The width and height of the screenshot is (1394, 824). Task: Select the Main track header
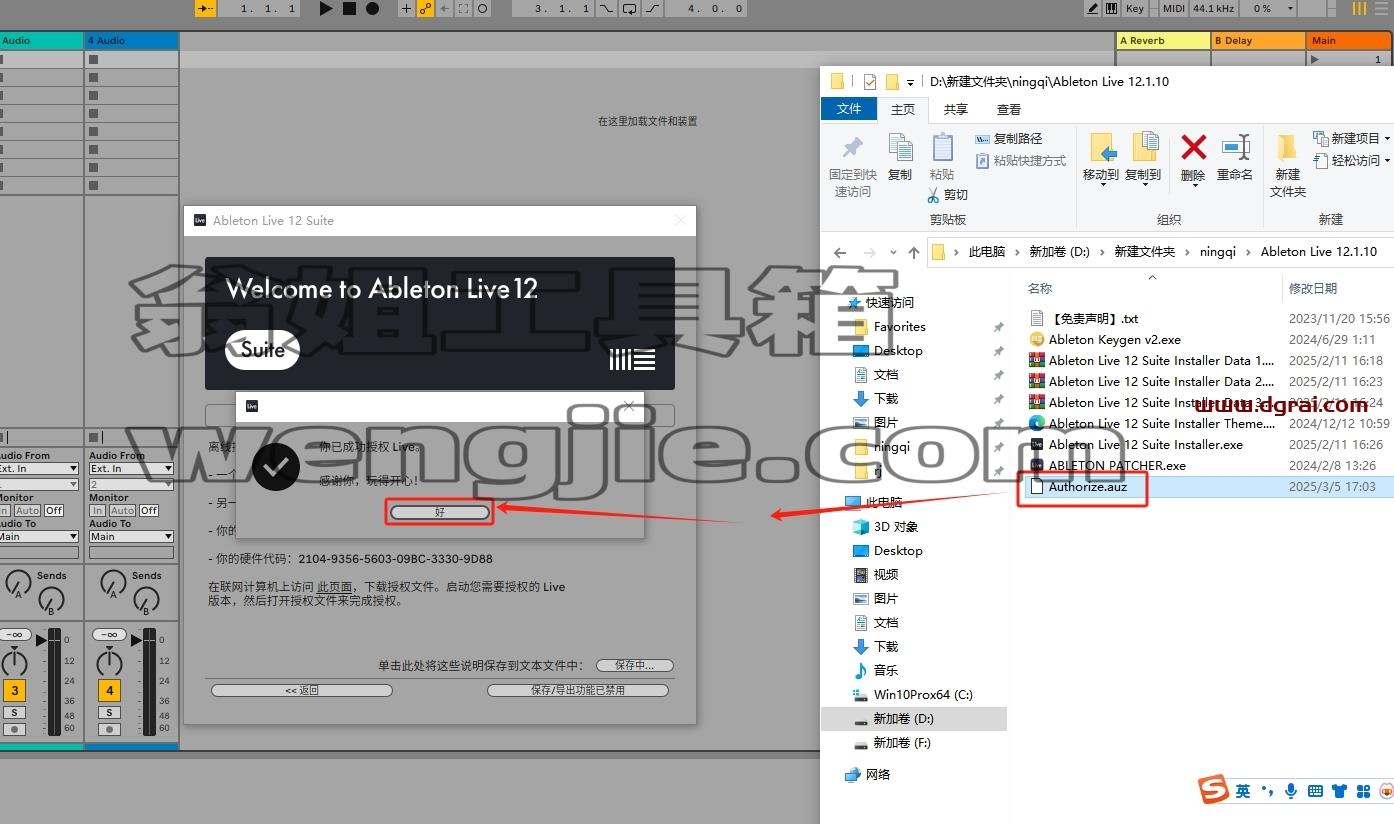pos(1350,41)
